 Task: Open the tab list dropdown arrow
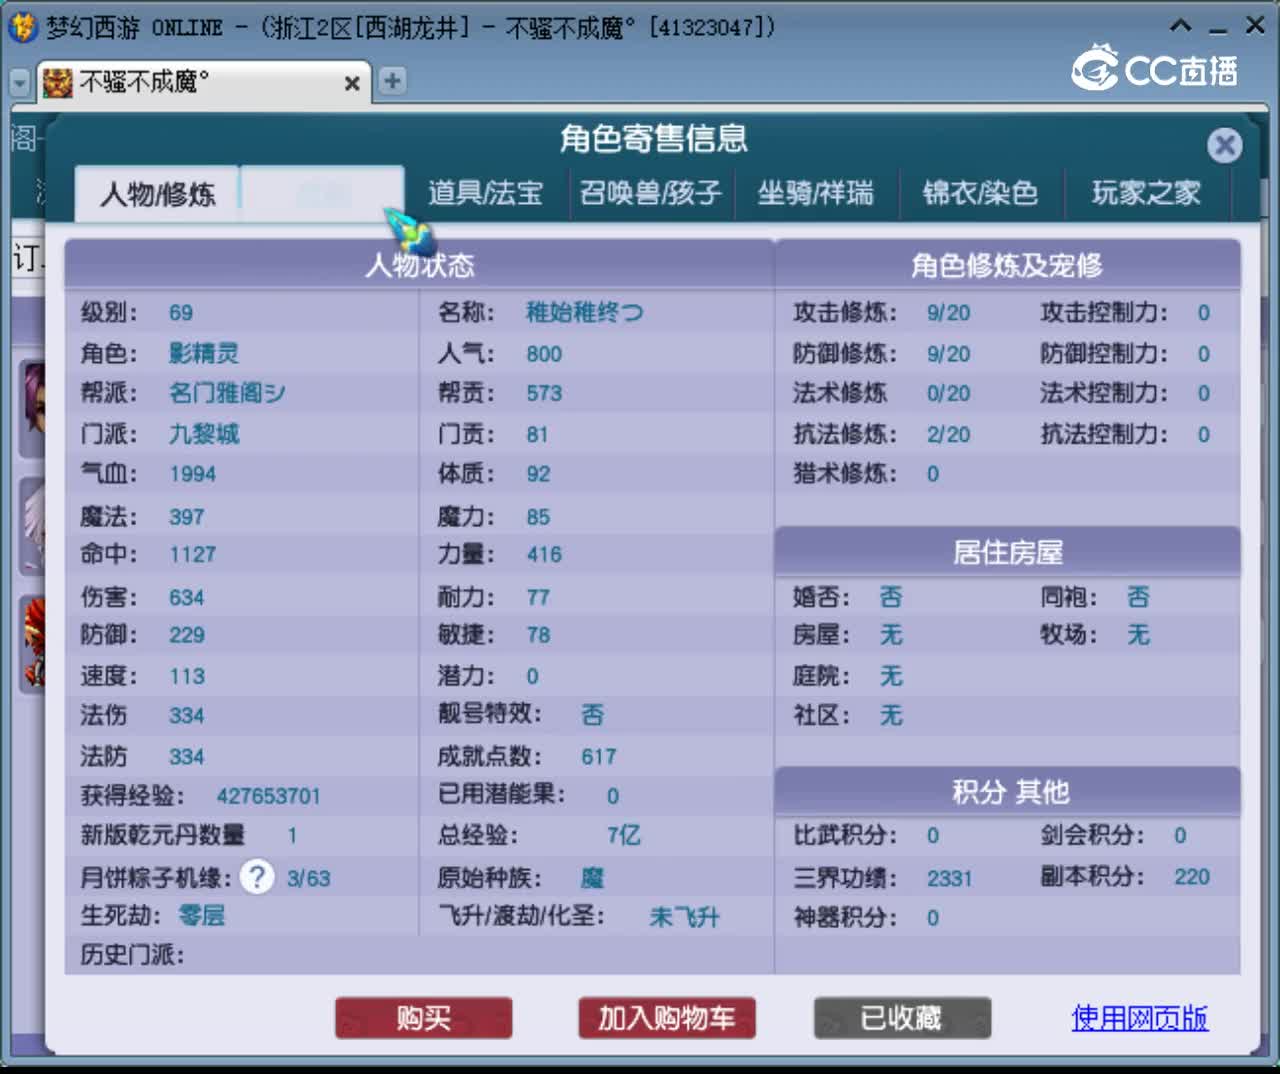(19, 82)
